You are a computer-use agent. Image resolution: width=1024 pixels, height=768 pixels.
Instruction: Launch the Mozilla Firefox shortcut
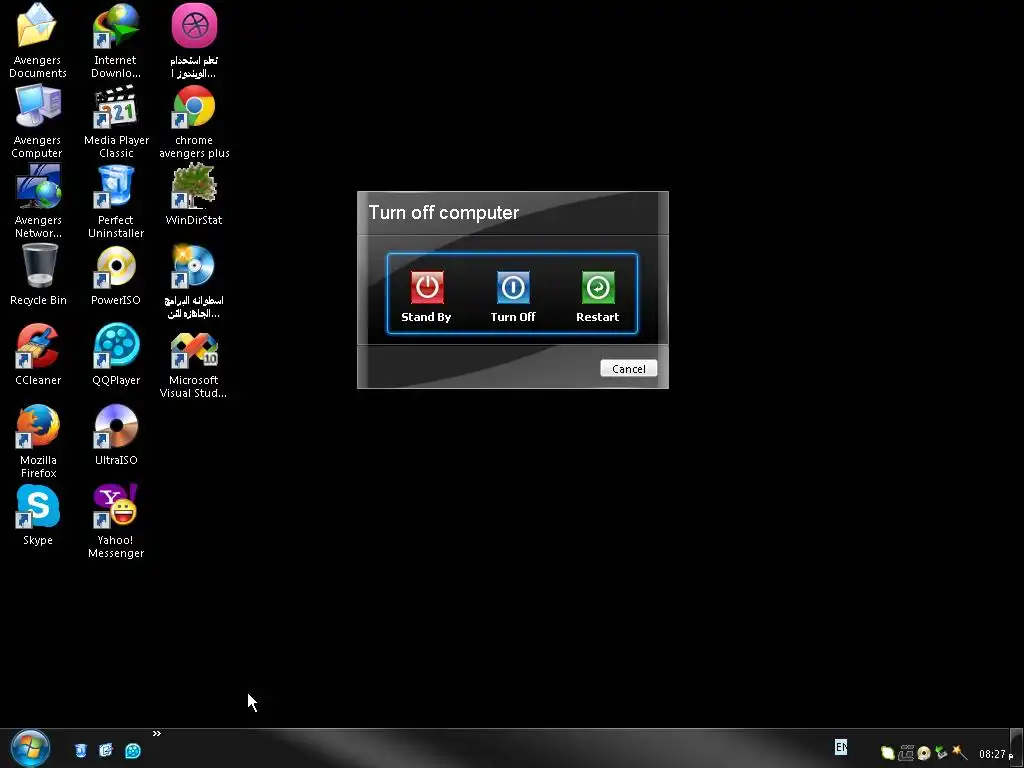pyautogui.click(x=37, y=426)
